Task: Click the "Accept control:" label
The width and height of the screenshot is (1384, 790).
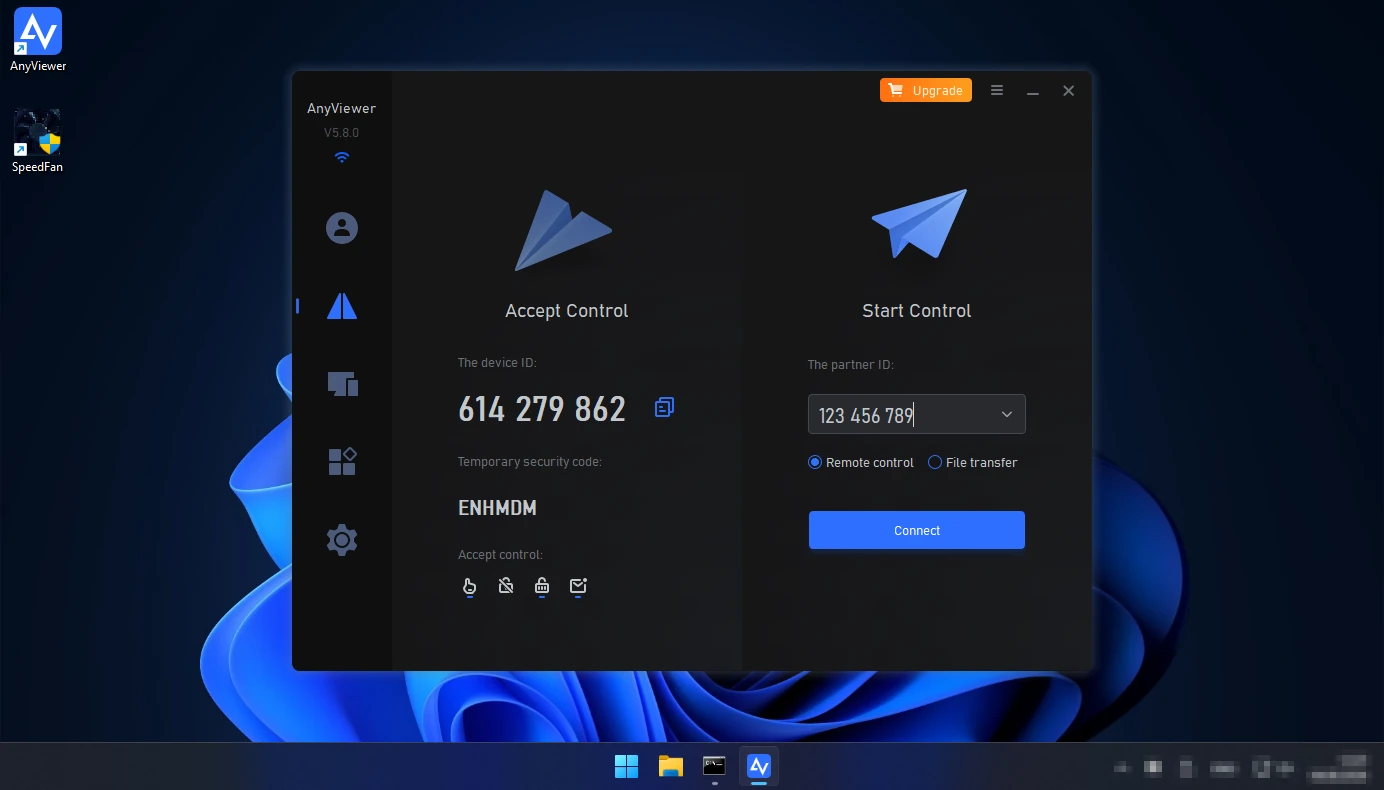Action: [500, 555]
